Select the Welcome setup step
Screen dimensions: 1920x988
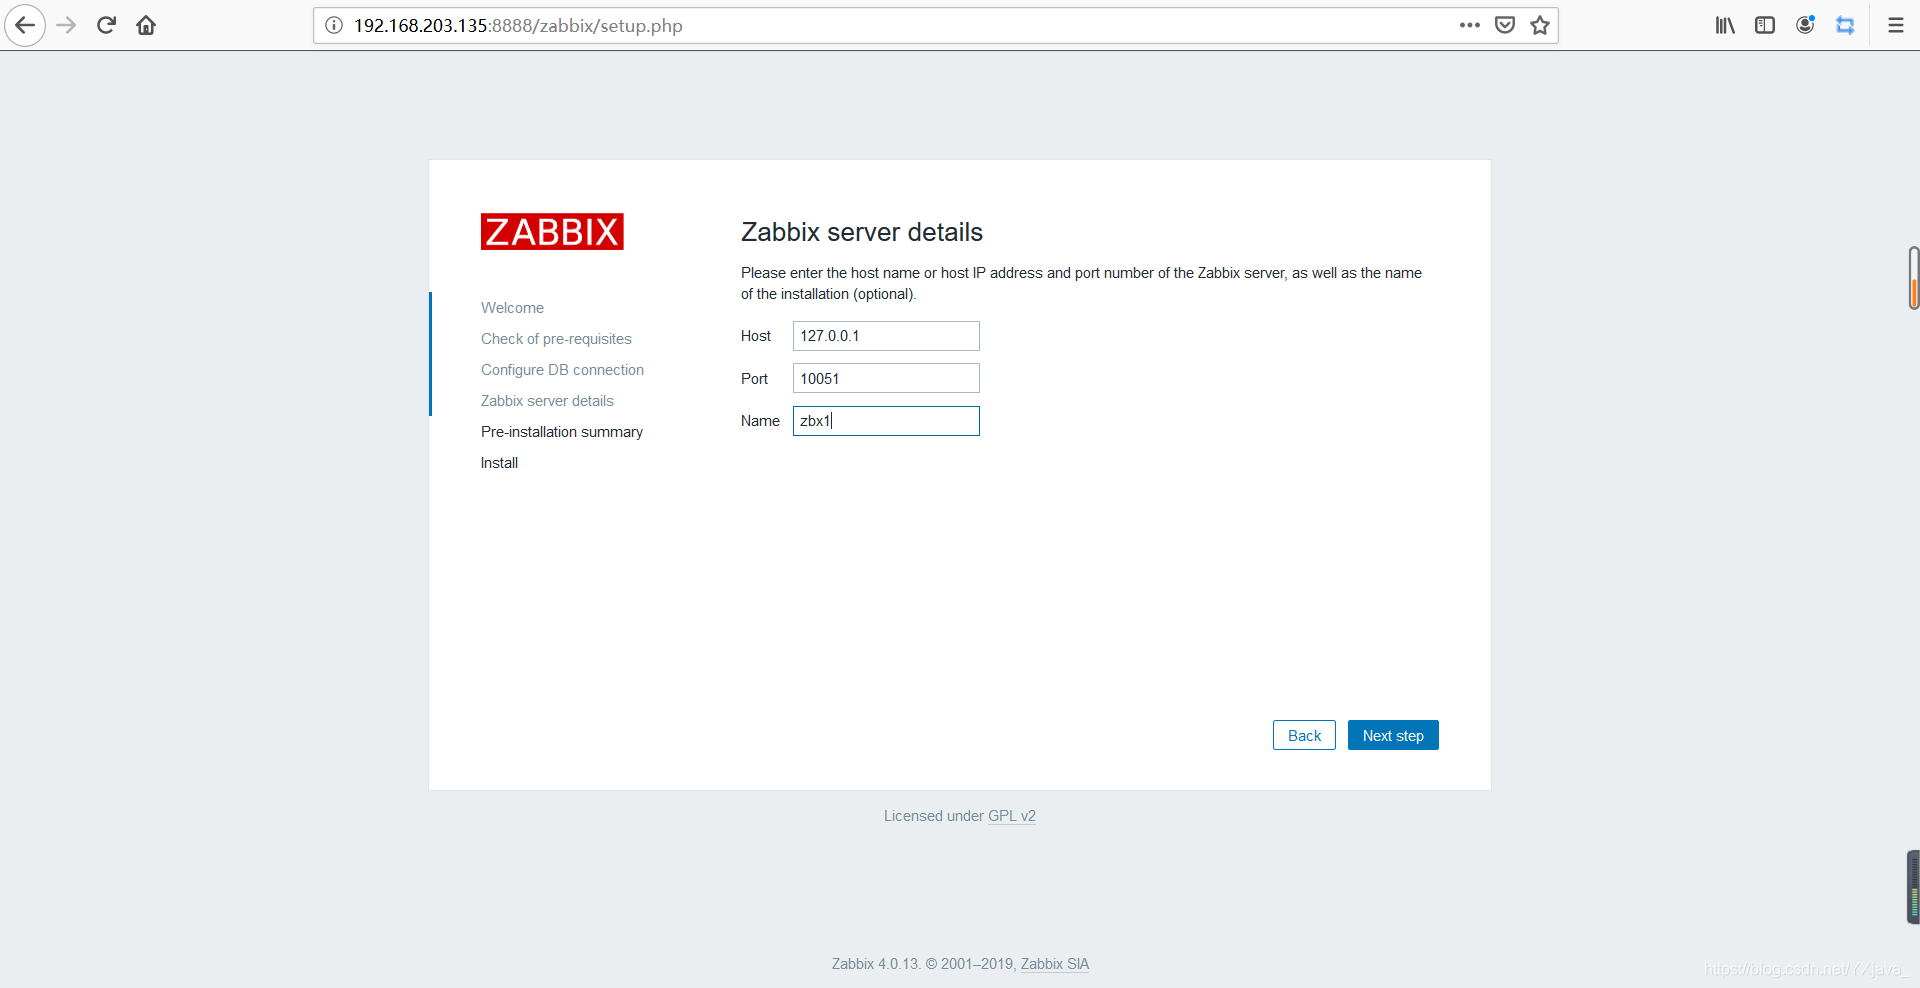coord(512,308)
